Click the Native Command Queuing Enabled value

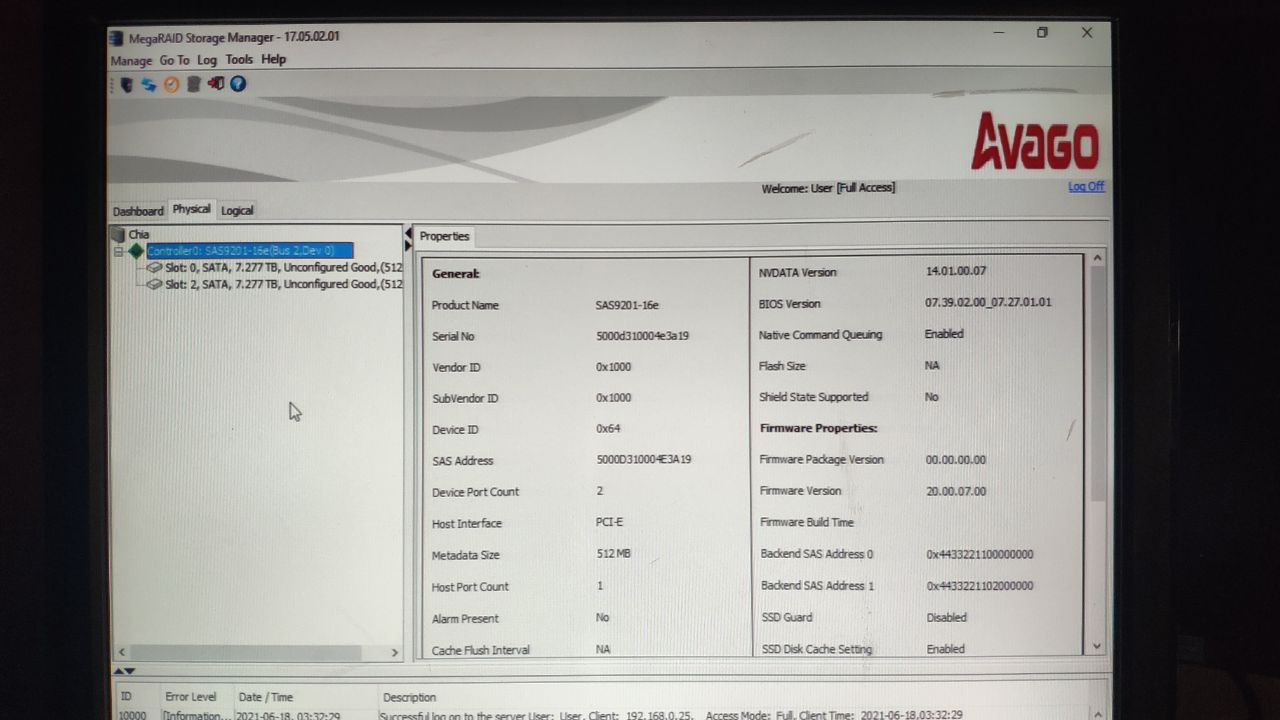[x=944, y=334]
